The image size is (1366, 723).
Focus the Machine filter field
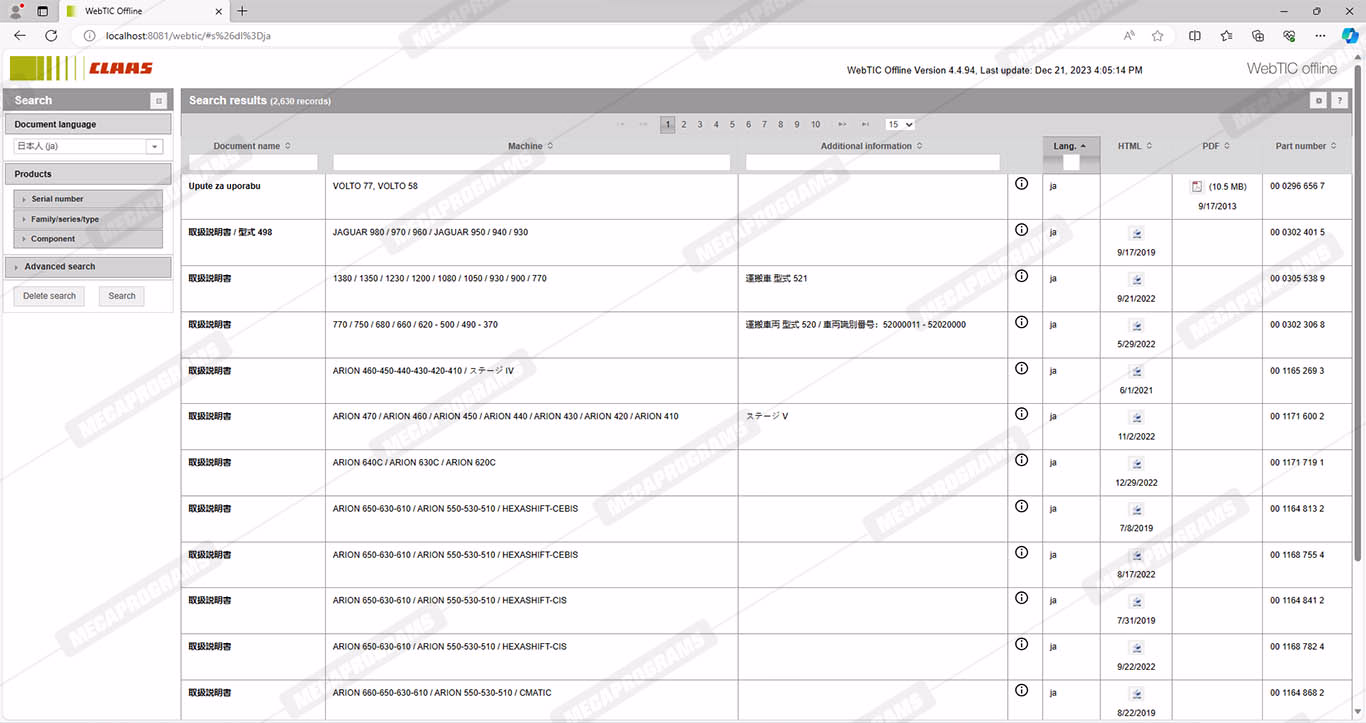click(x=532, y=162)
